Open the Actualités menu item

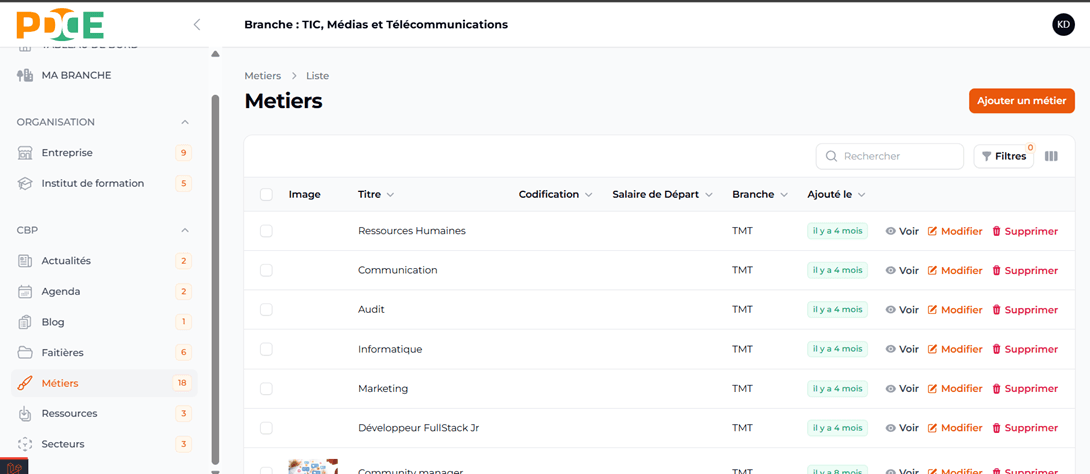66,261
